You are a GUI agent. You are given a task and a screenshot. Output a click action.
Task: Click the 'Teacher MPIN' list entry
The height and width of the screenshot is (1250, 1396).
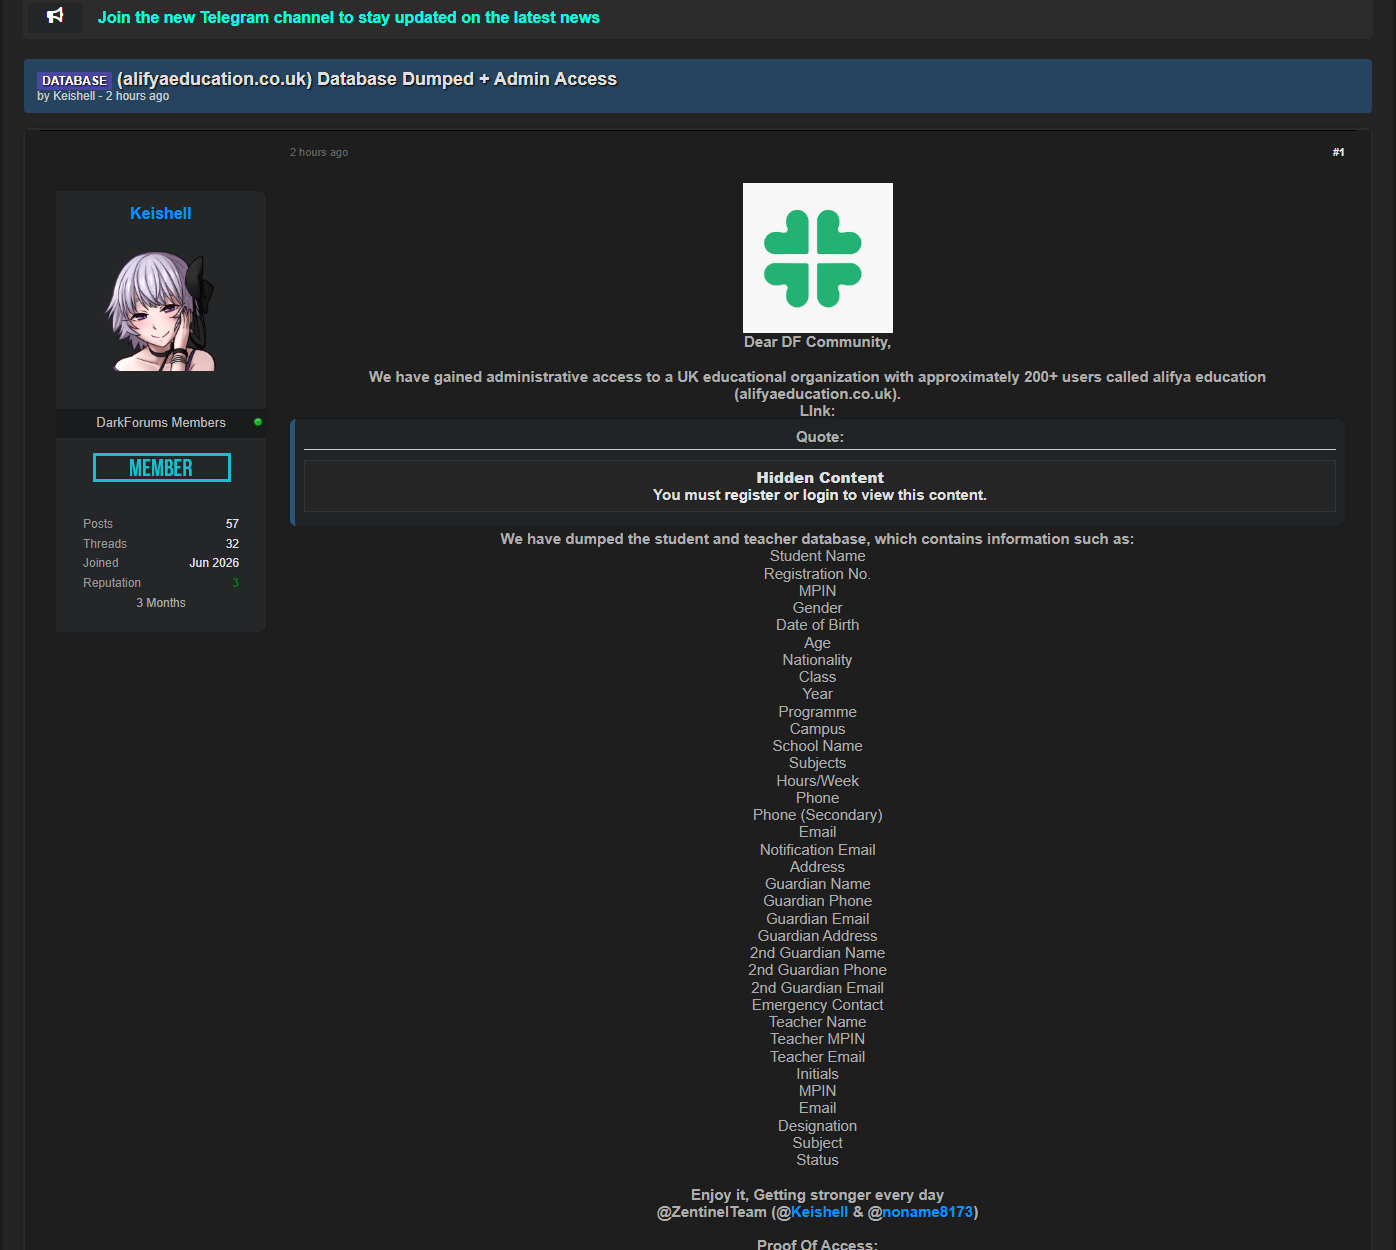[x=818, y=1039]
